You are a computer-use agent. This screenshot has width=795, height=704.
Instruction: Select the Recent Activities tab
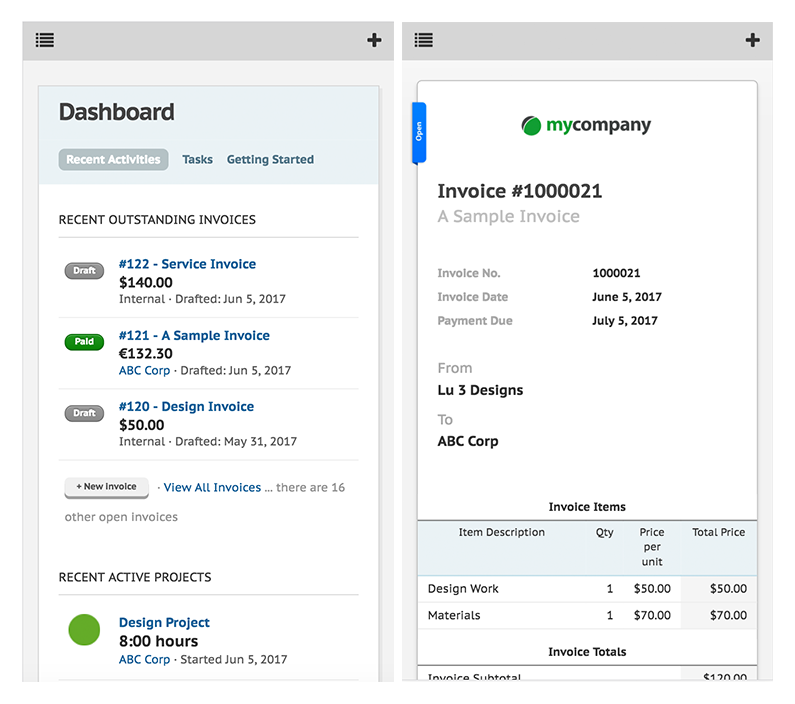[x=113, y=160]
